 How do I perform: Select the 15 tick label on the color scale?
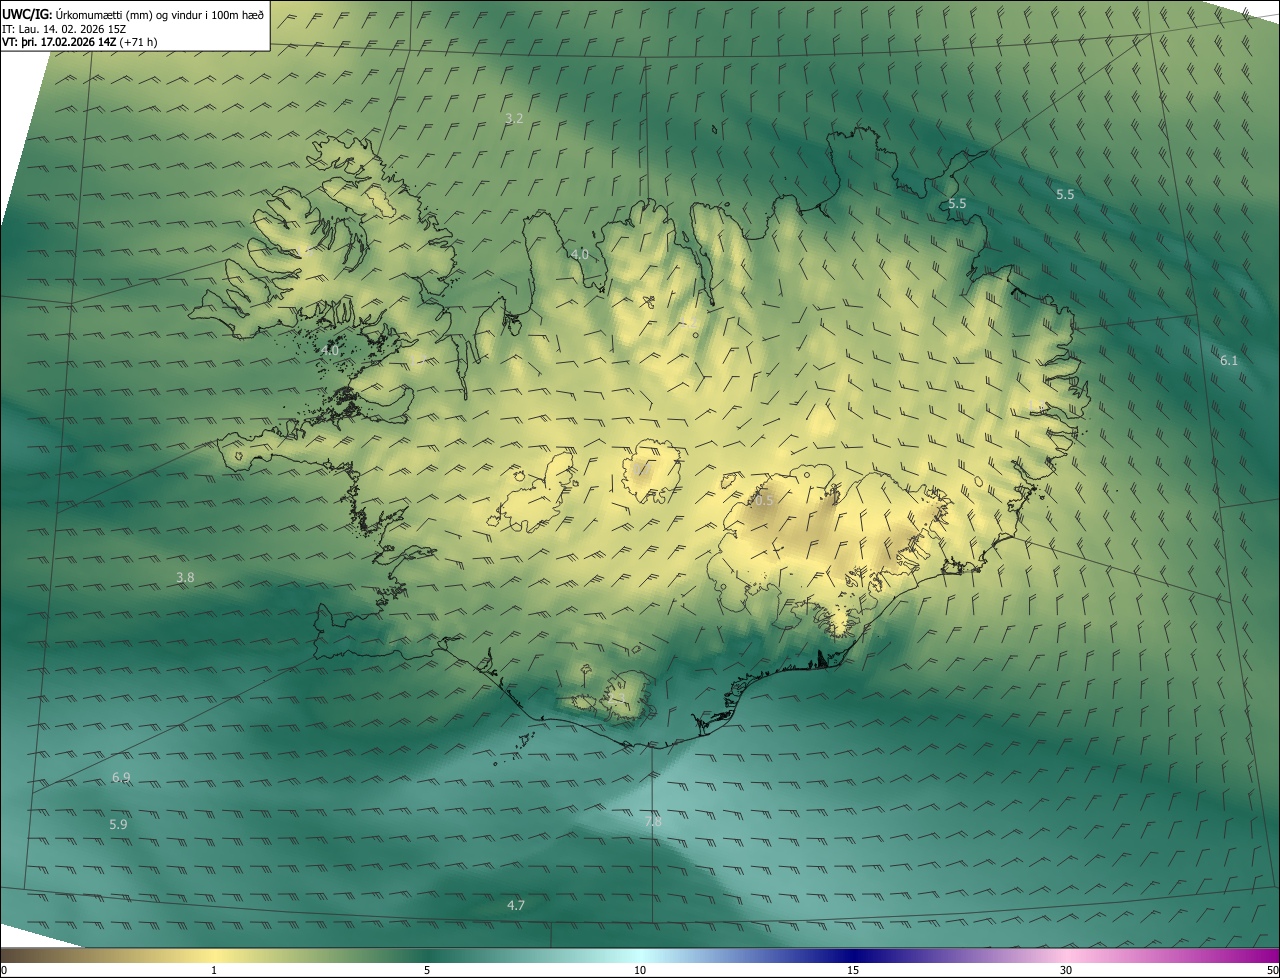pos(853,970)
